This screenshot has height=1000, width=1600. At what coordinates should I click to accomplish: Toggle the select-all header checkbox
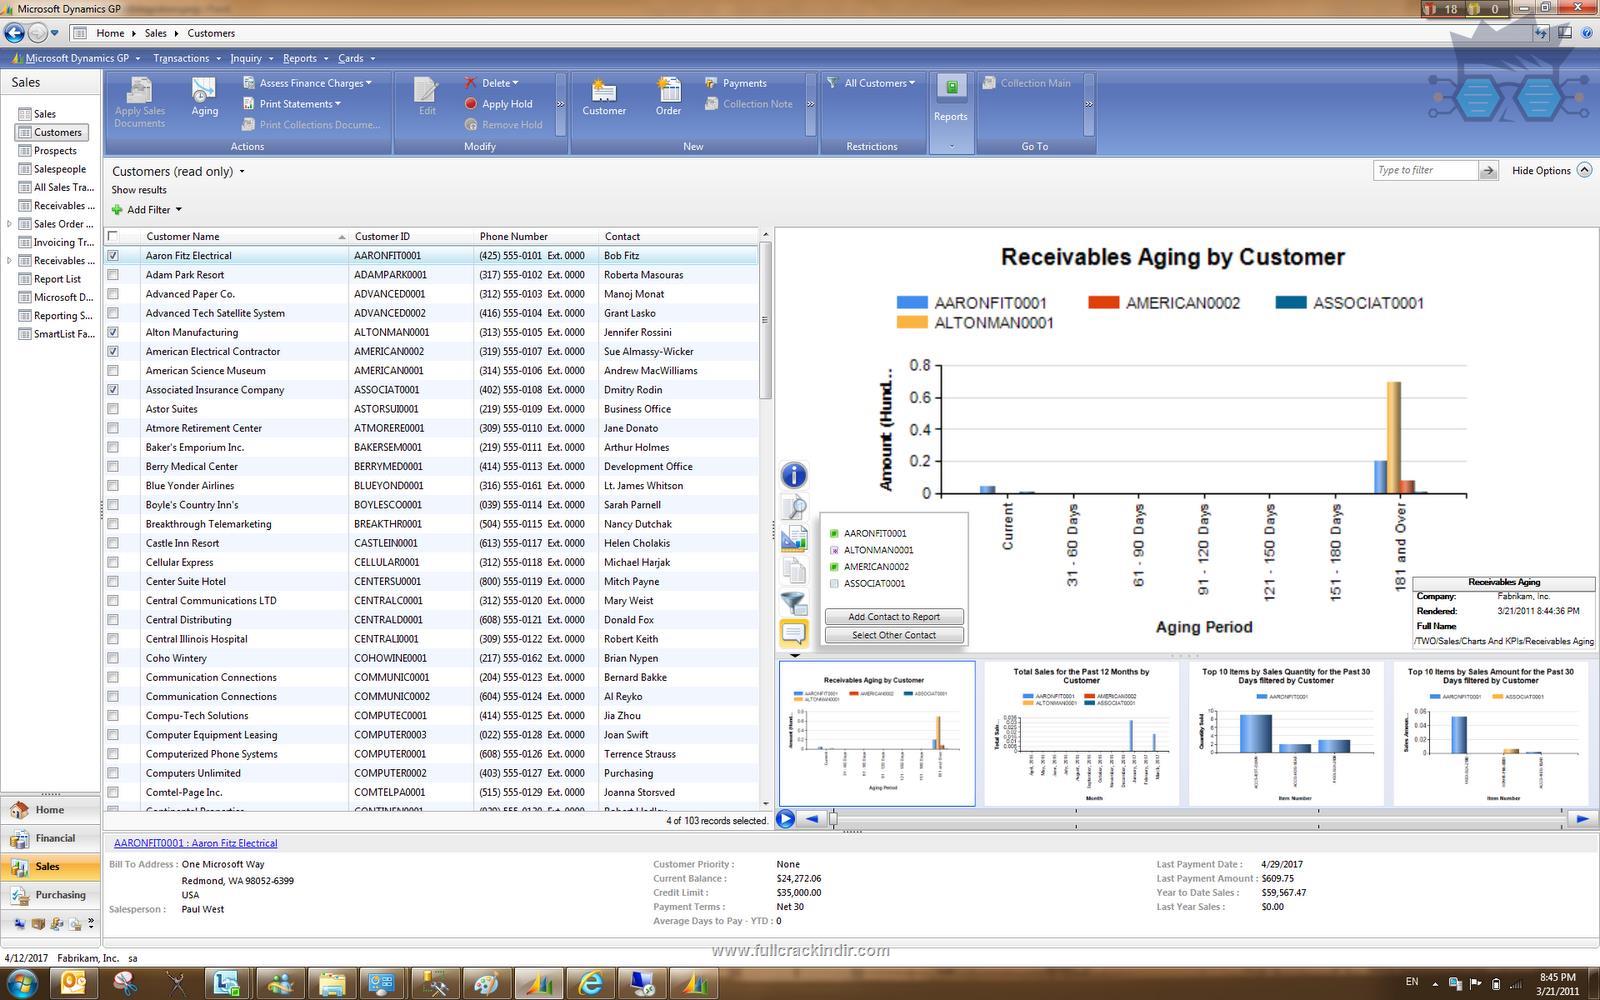(113, 237)
